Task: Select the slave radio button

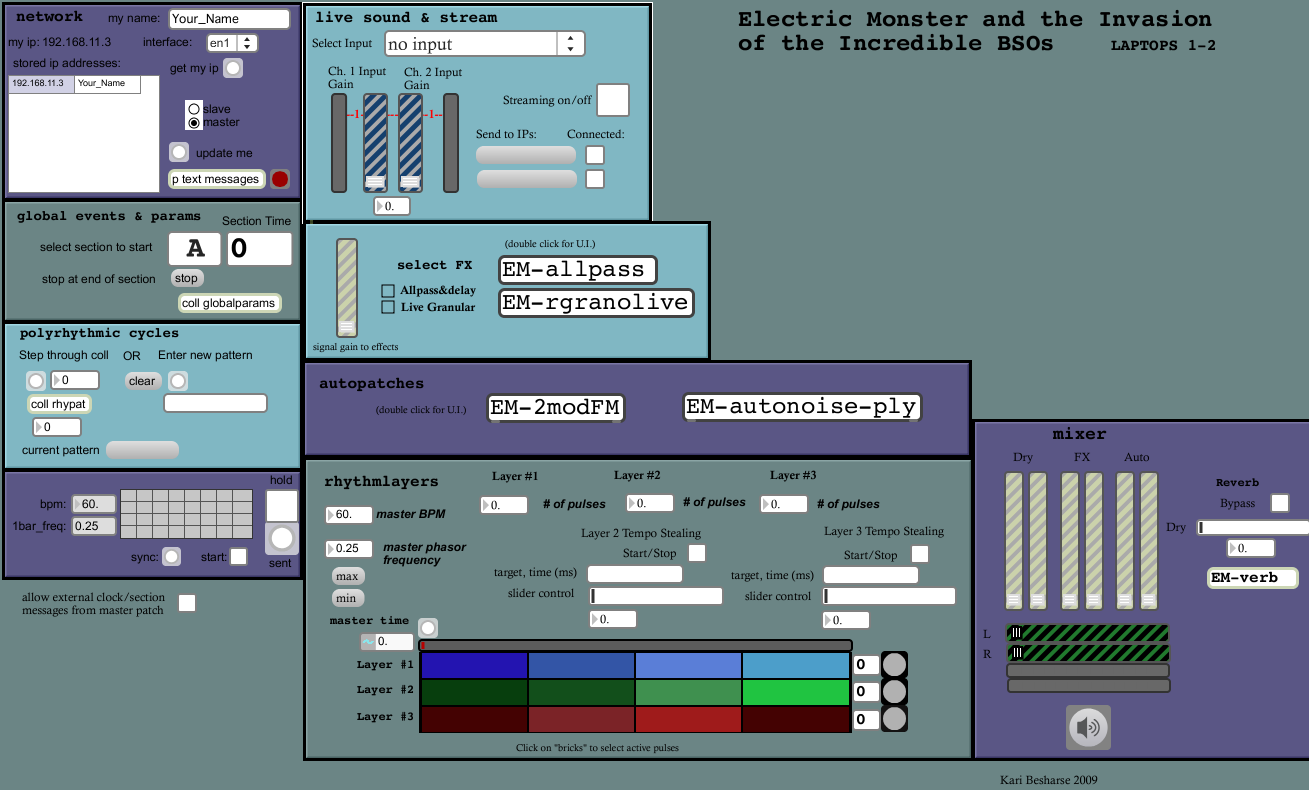Action: click(194, 108)
